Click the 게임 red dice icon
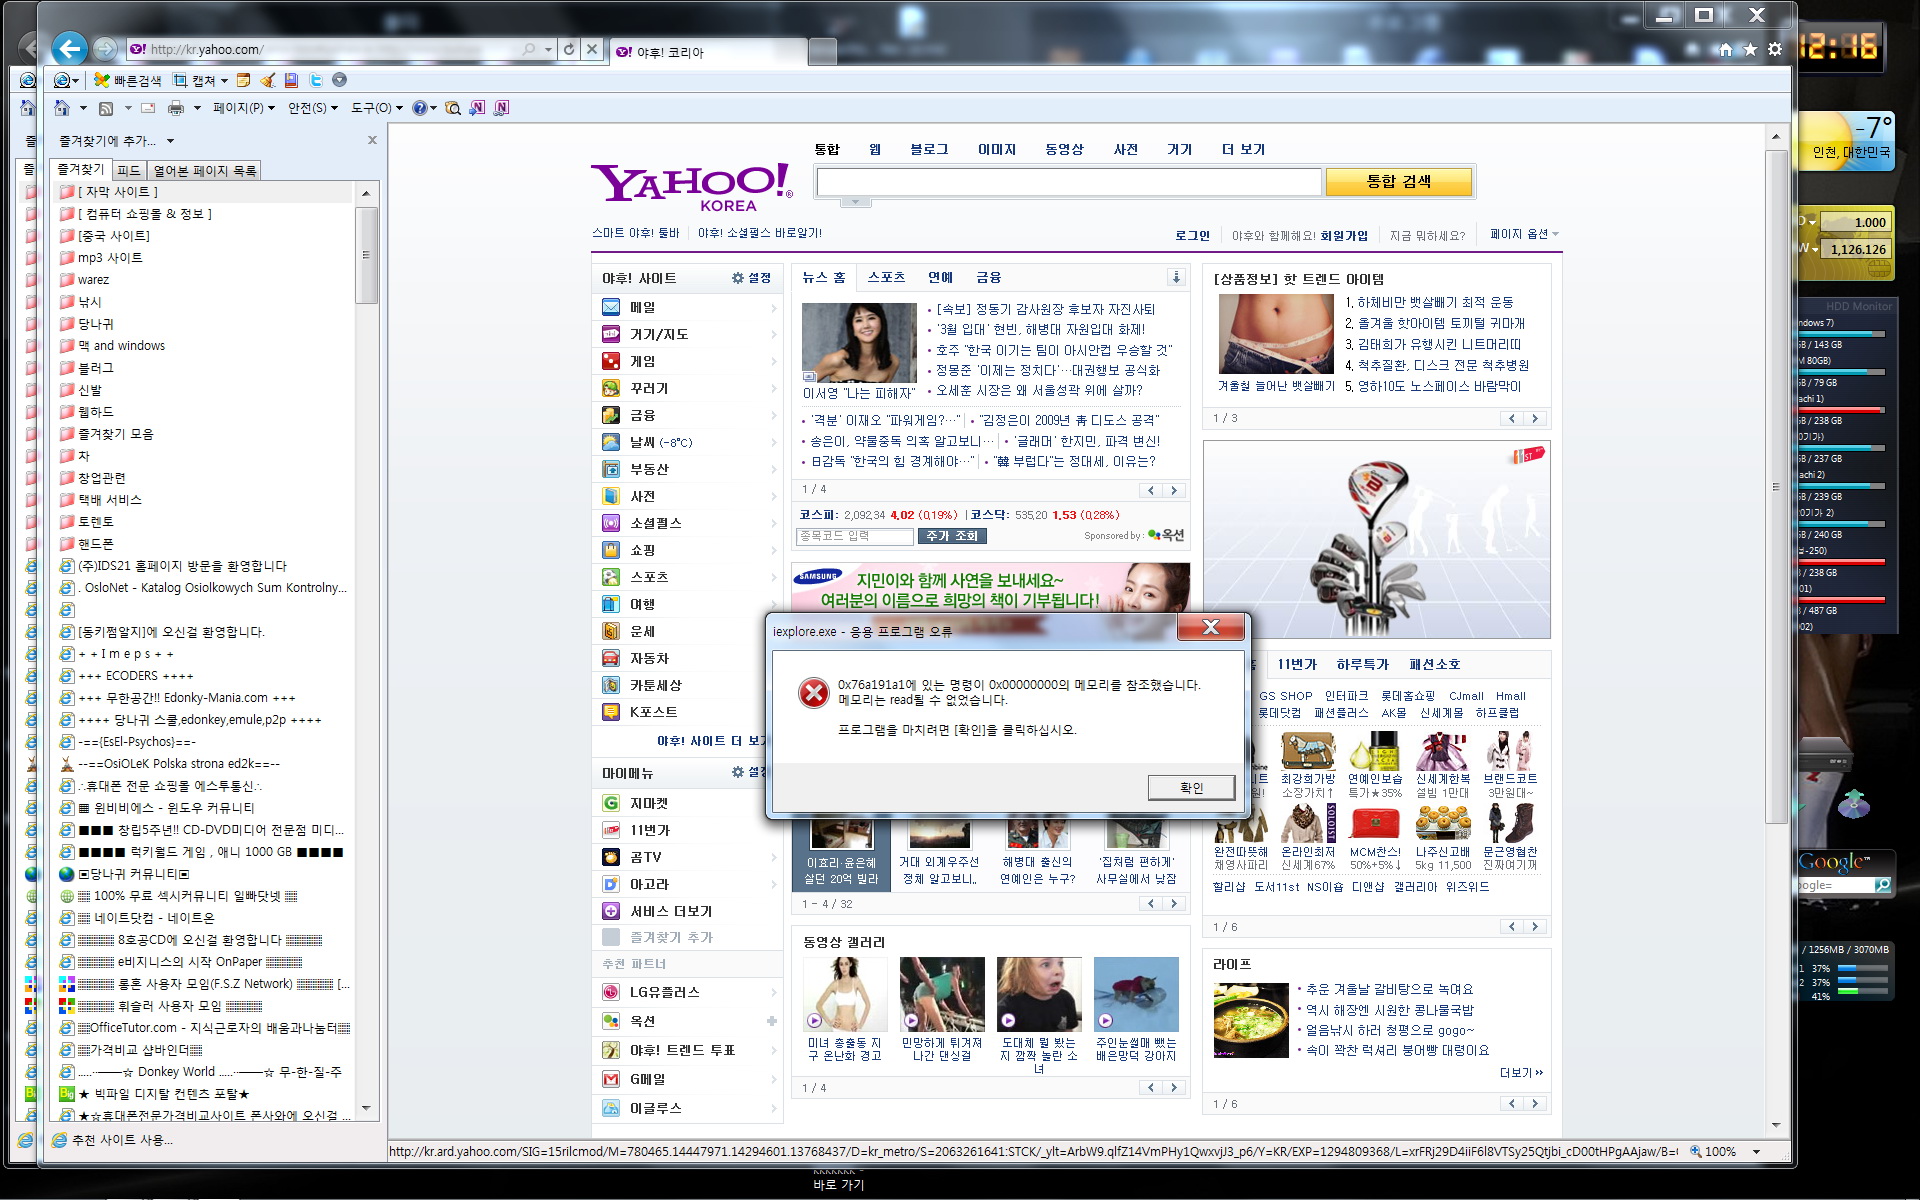 611,361
